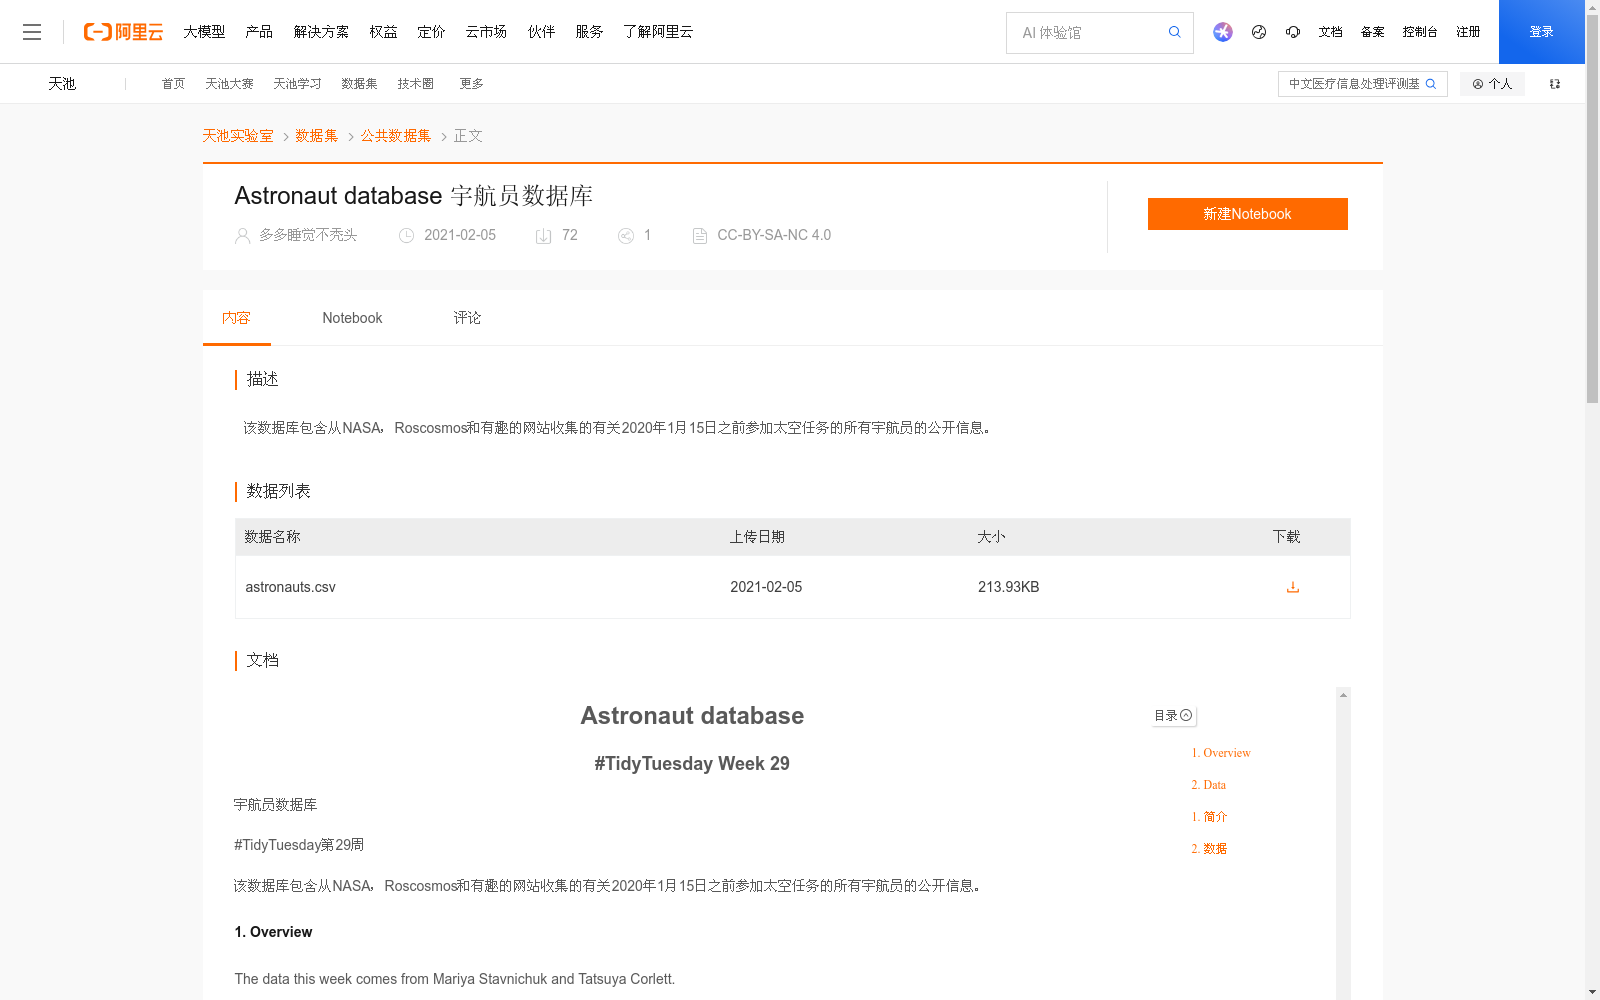Open the 伙伴 menu
Viewport: 1600px width, 1000px height.
click(541, 32)
